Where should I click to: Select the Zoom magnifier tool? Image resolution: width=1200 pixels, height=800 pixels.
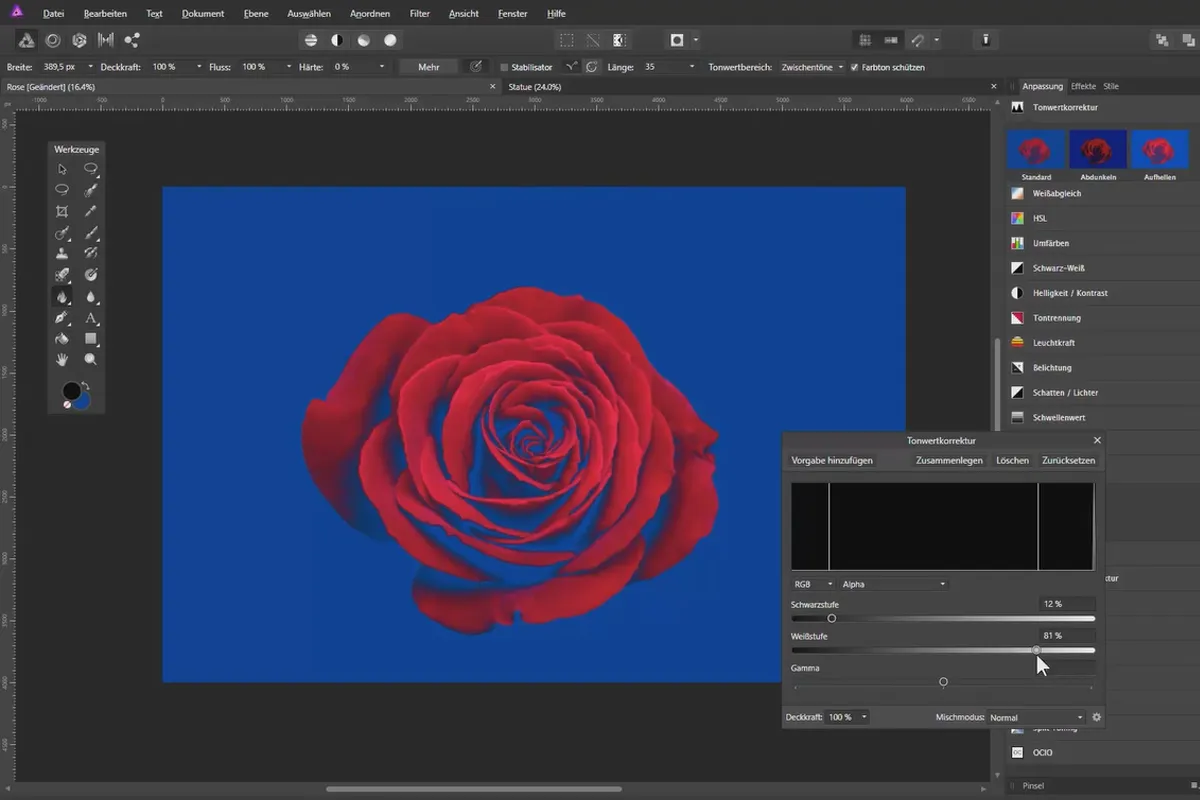point(91,359)
